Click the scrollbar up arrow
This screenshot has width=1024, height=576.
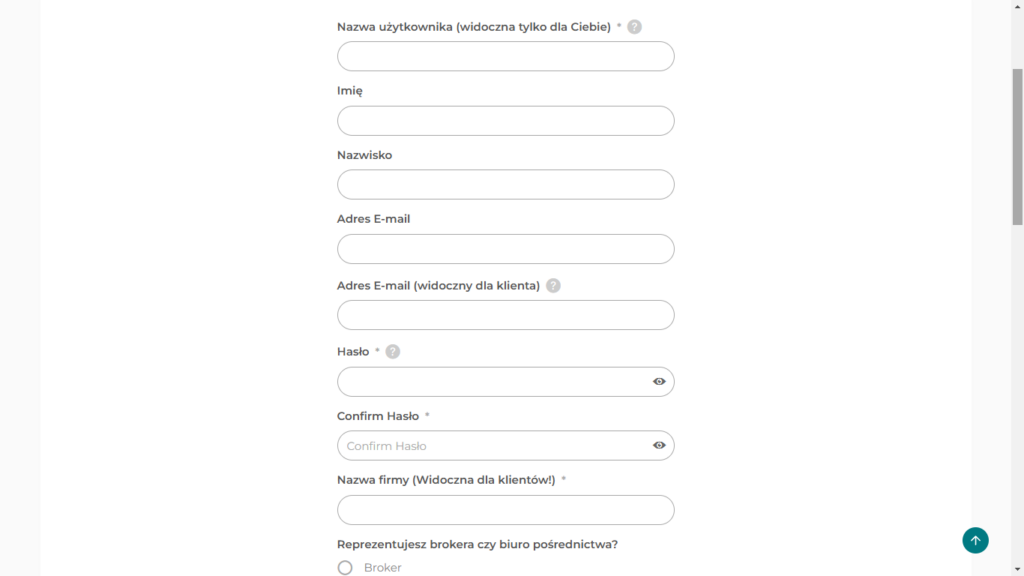1017,5
